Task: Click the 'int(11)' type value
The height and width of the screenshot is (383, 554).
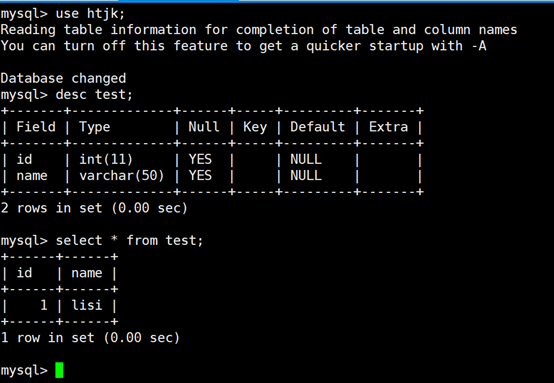Action: pos(106,159)
